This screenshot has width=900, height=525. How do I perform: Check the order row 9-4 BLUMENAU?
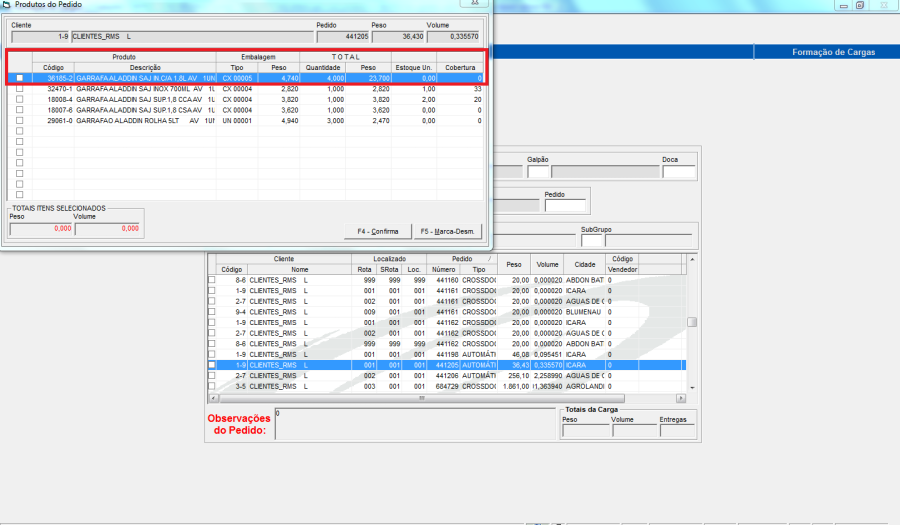tap(212, 312)
